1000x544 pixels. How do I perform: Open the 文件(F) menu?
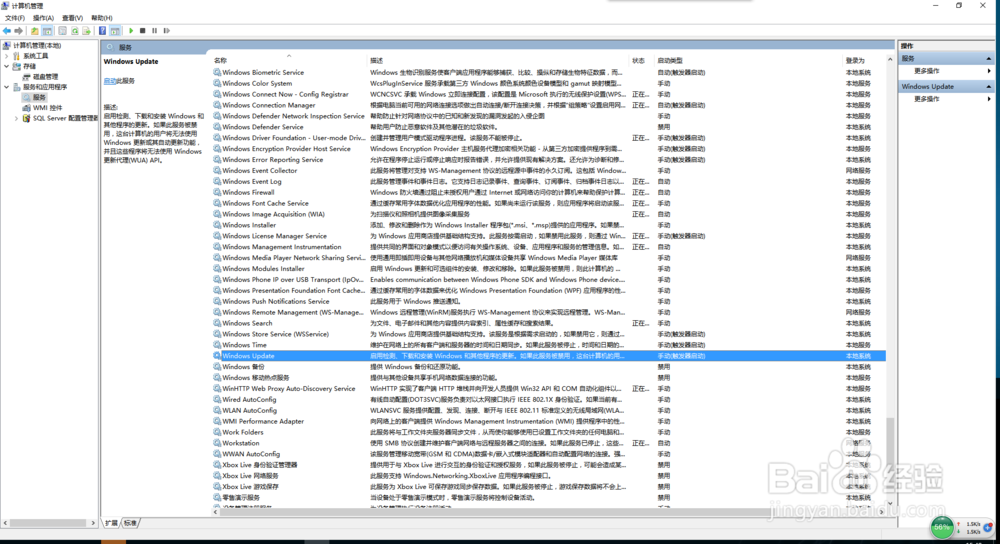(15, 18)
